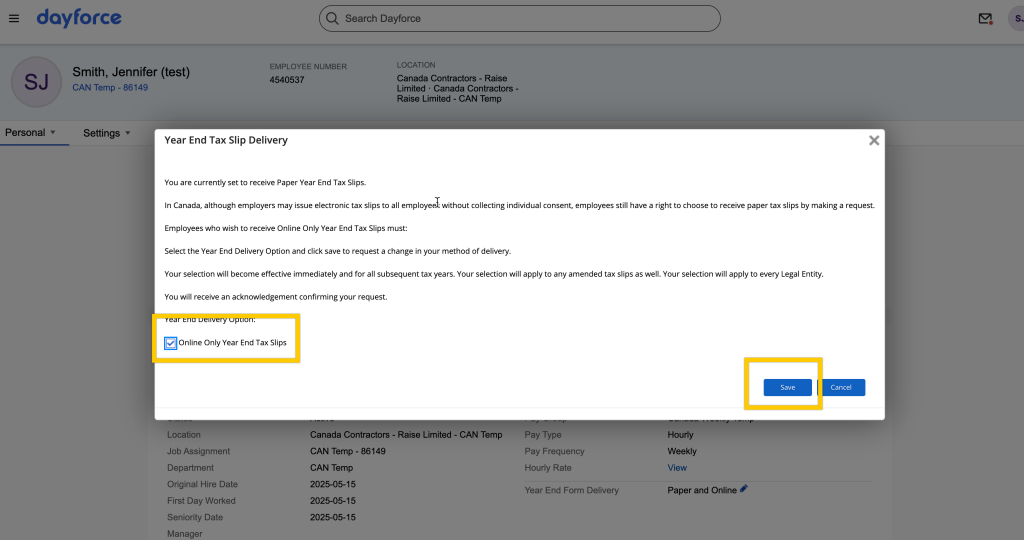The width and height of the screenshot is (1024, 540).
Task: Close the Year End Tax Slip Delivery dialog
Action: click(x=874, y=141)
